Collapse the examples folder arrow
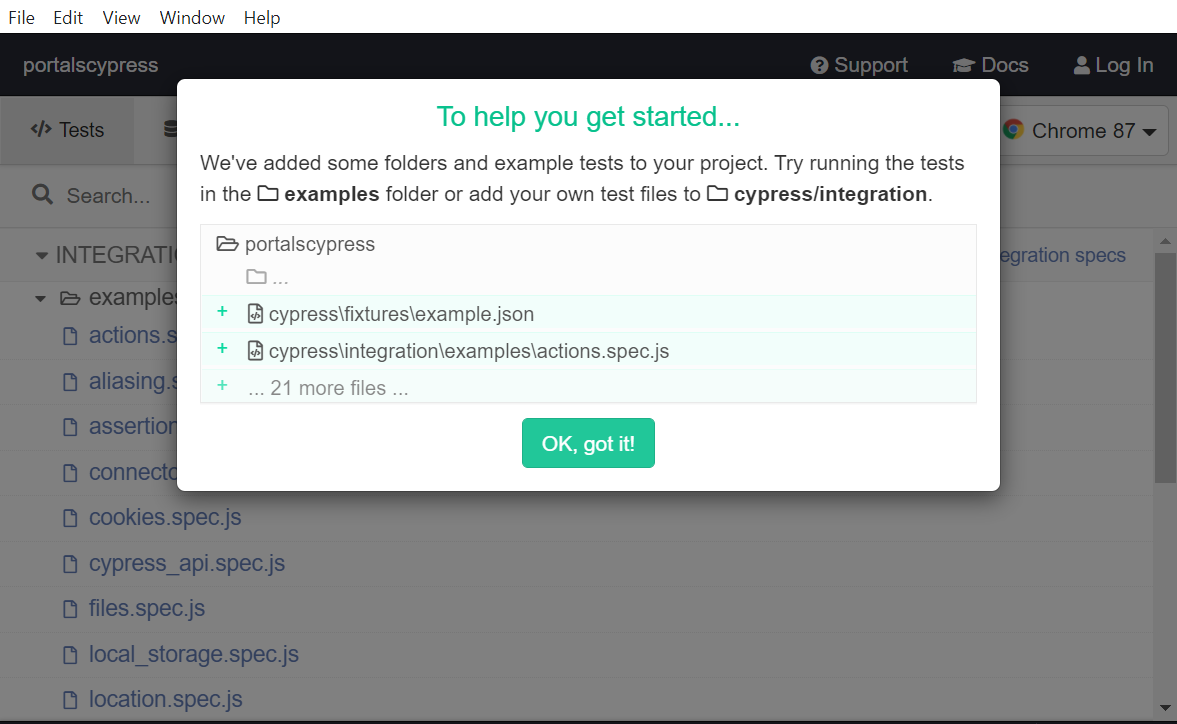 41,299
